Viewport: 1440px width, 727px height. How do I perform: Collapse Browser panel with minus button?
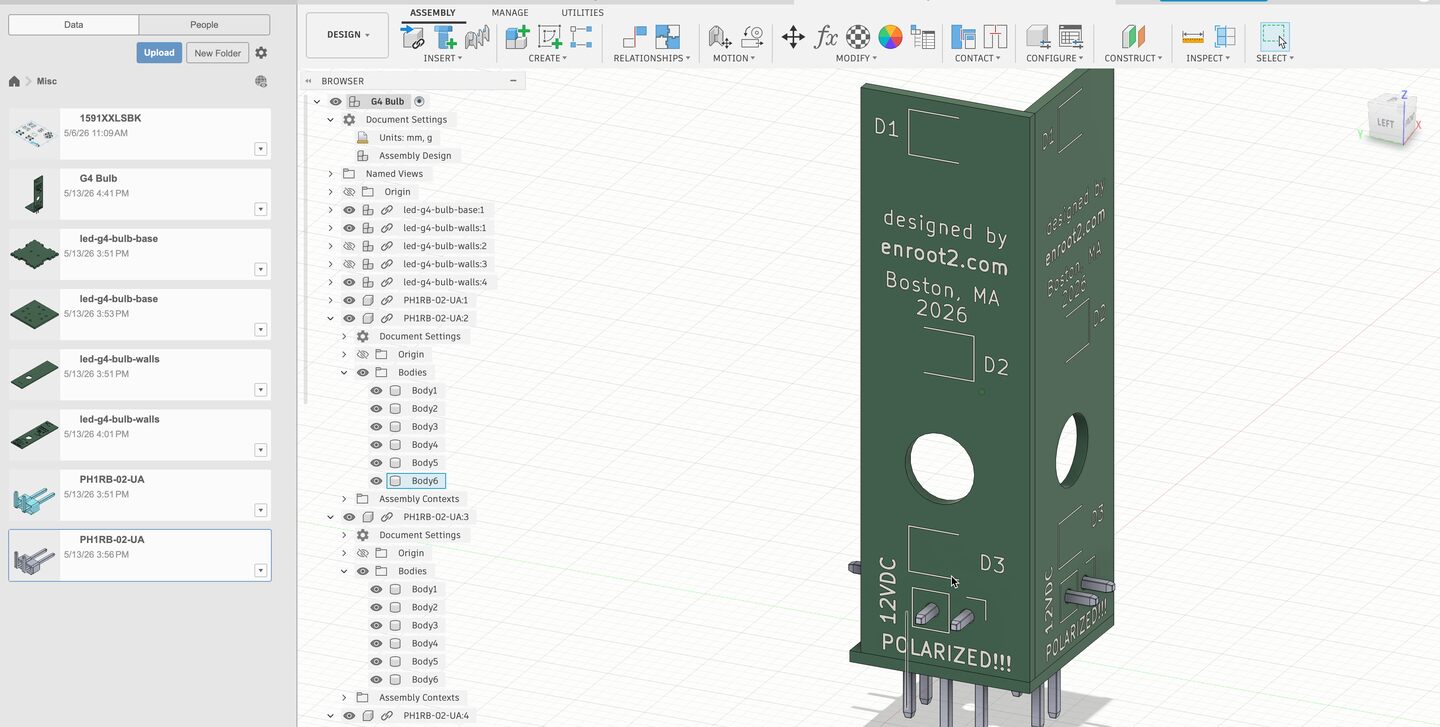[513, 81]
